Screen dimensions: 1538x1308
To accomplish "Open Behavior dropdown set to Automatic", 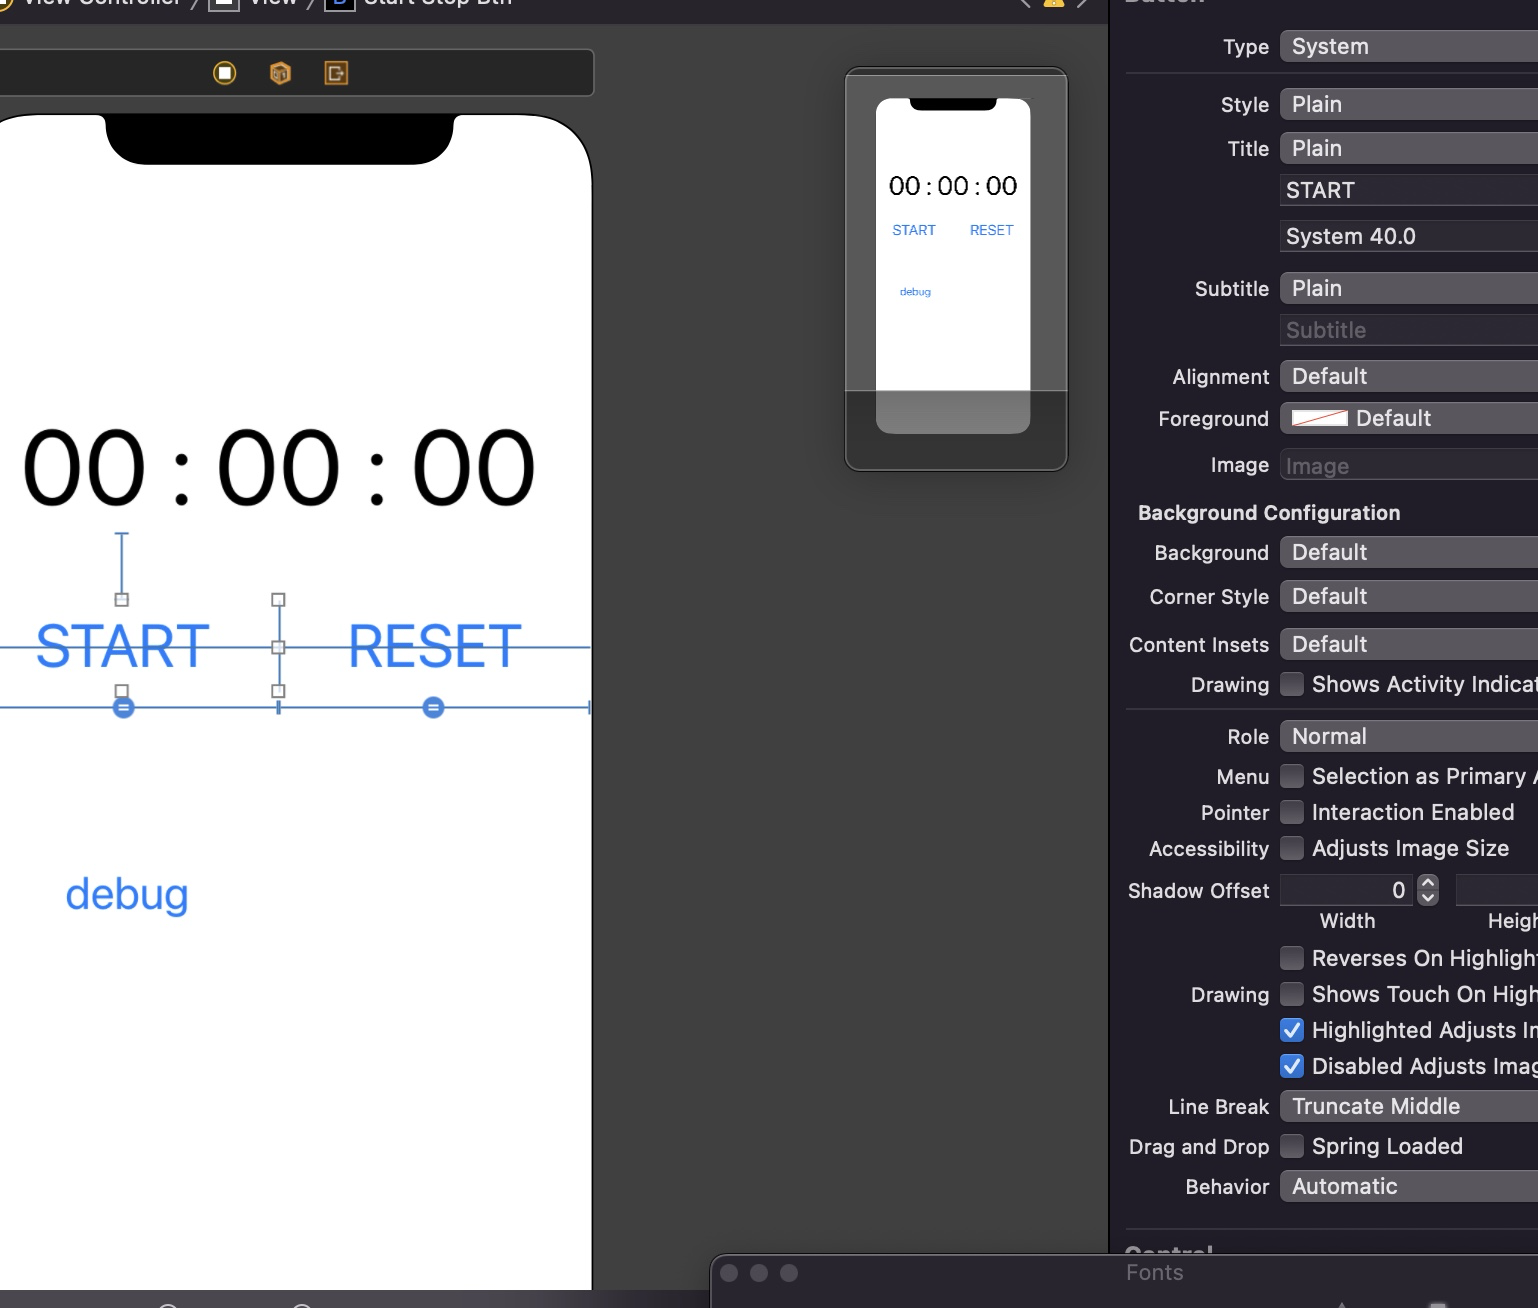I will coord(1409,1186).
